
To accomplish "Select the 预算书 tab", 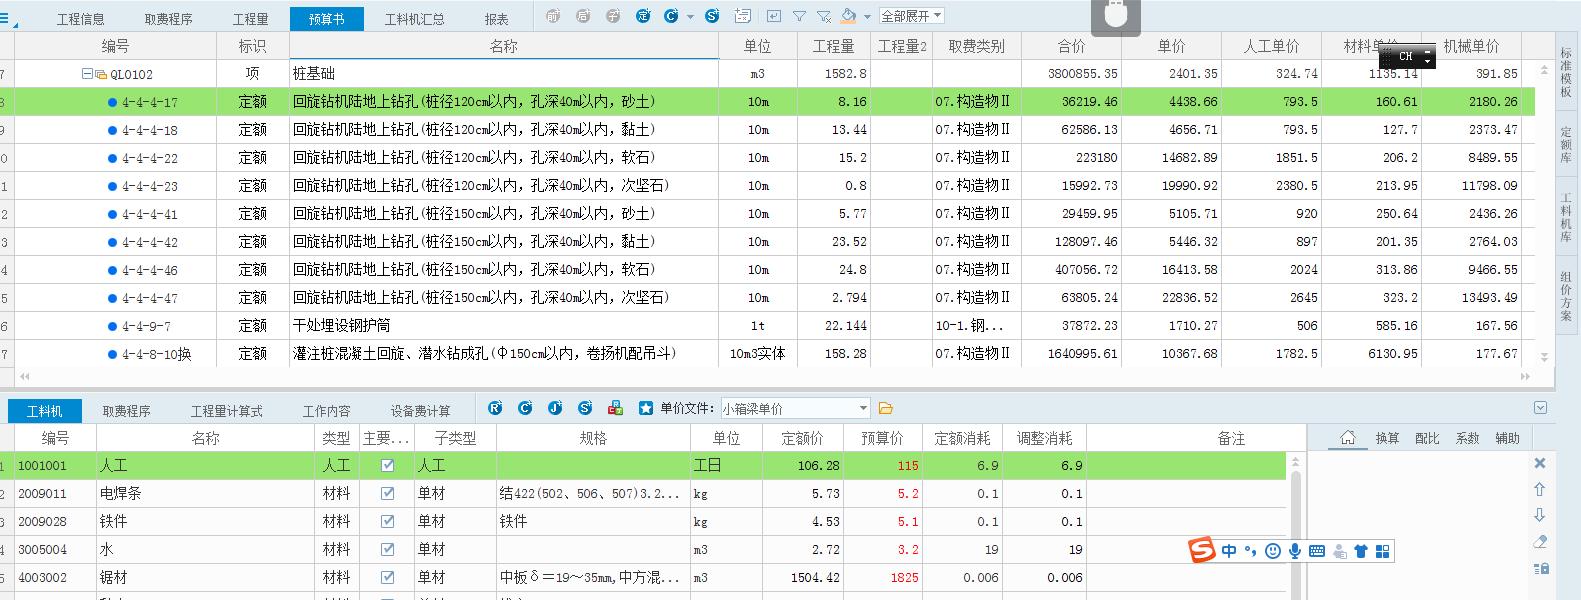I will pos(326,19).
